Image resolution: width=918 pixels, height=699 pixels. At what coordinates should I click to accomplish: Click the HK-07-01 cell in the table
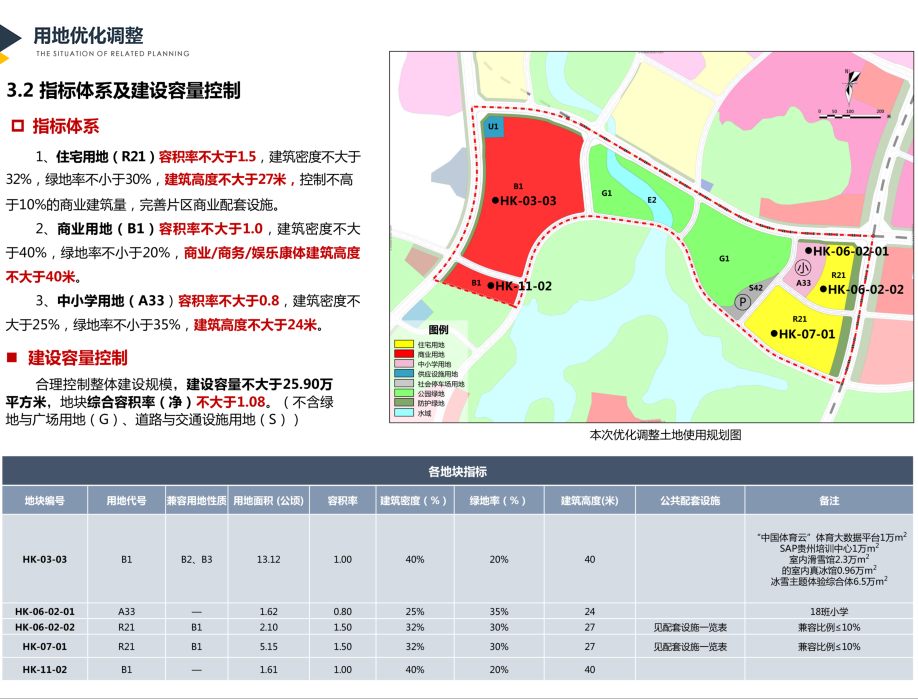tap(44, 647)
